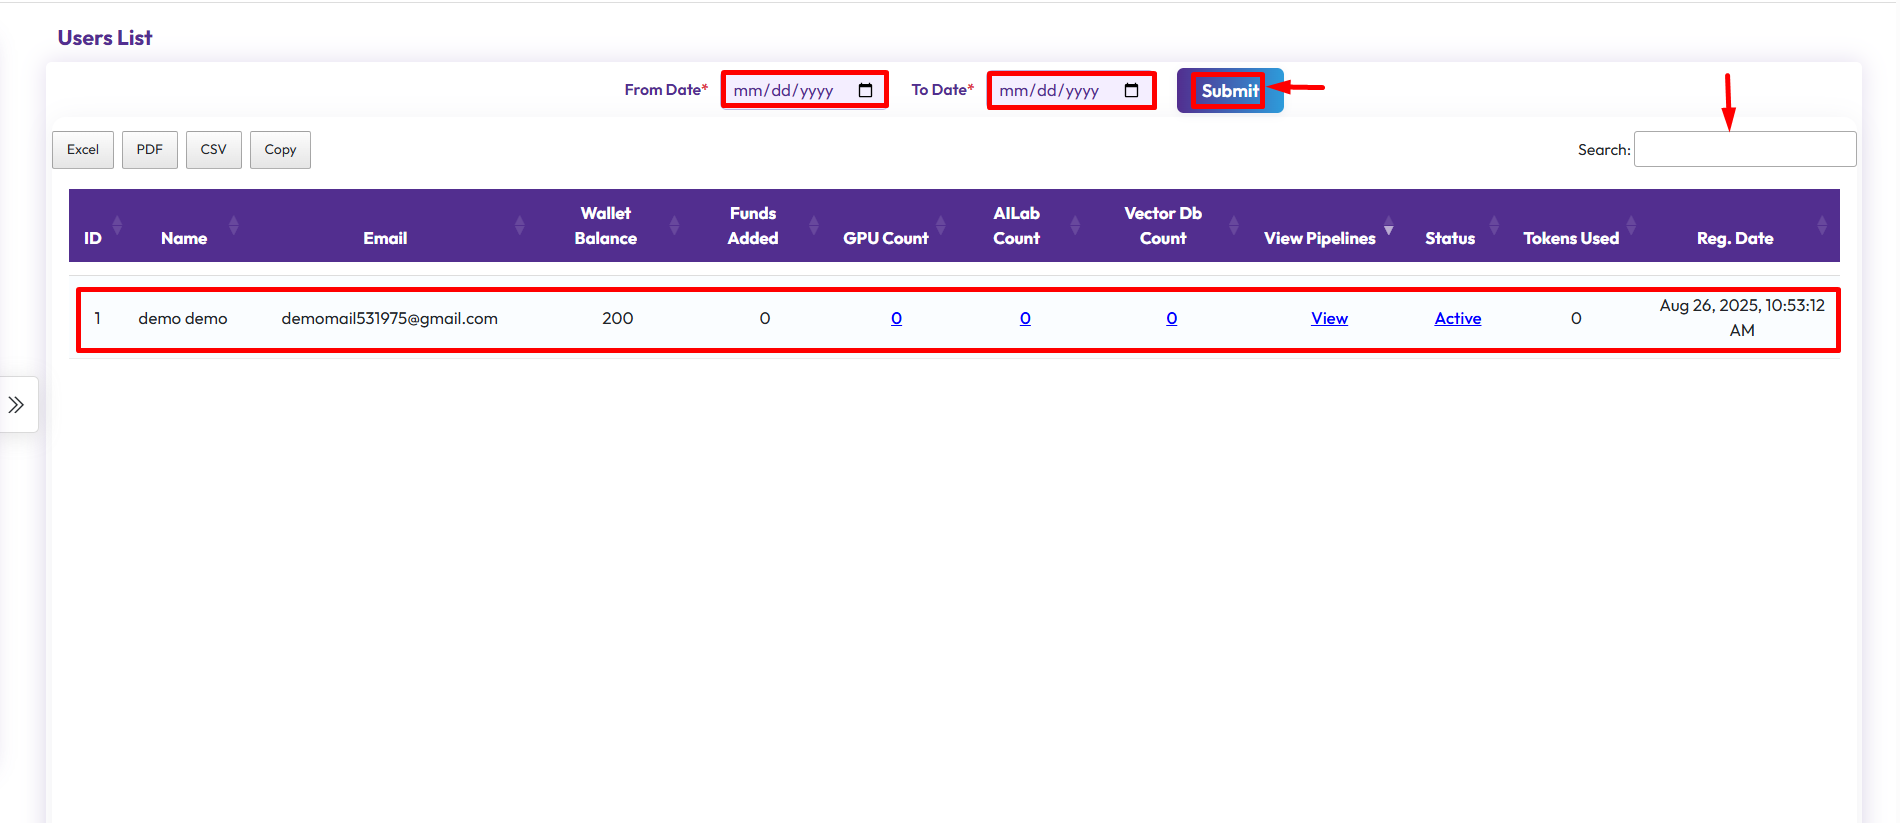Toggle the Active status link for demo user
Viewport: 1900px width, 823px height.
[x=1457, y=318]
